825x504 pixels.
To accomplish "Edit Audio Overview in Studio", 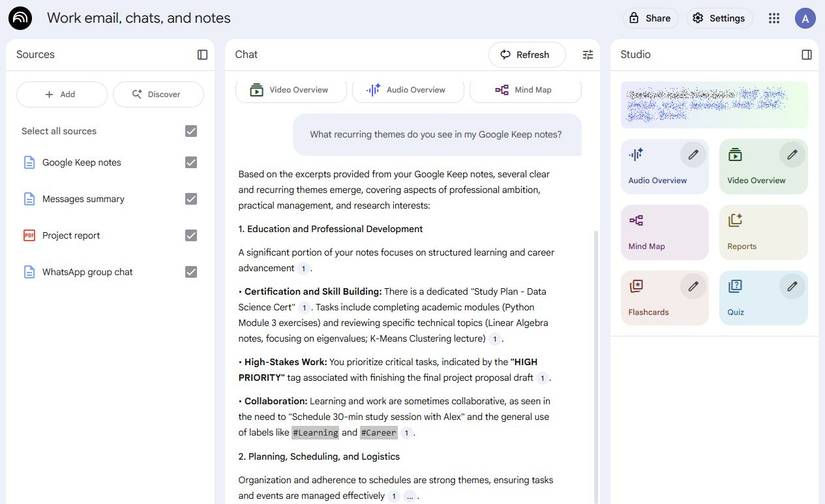I will [692, 155].
